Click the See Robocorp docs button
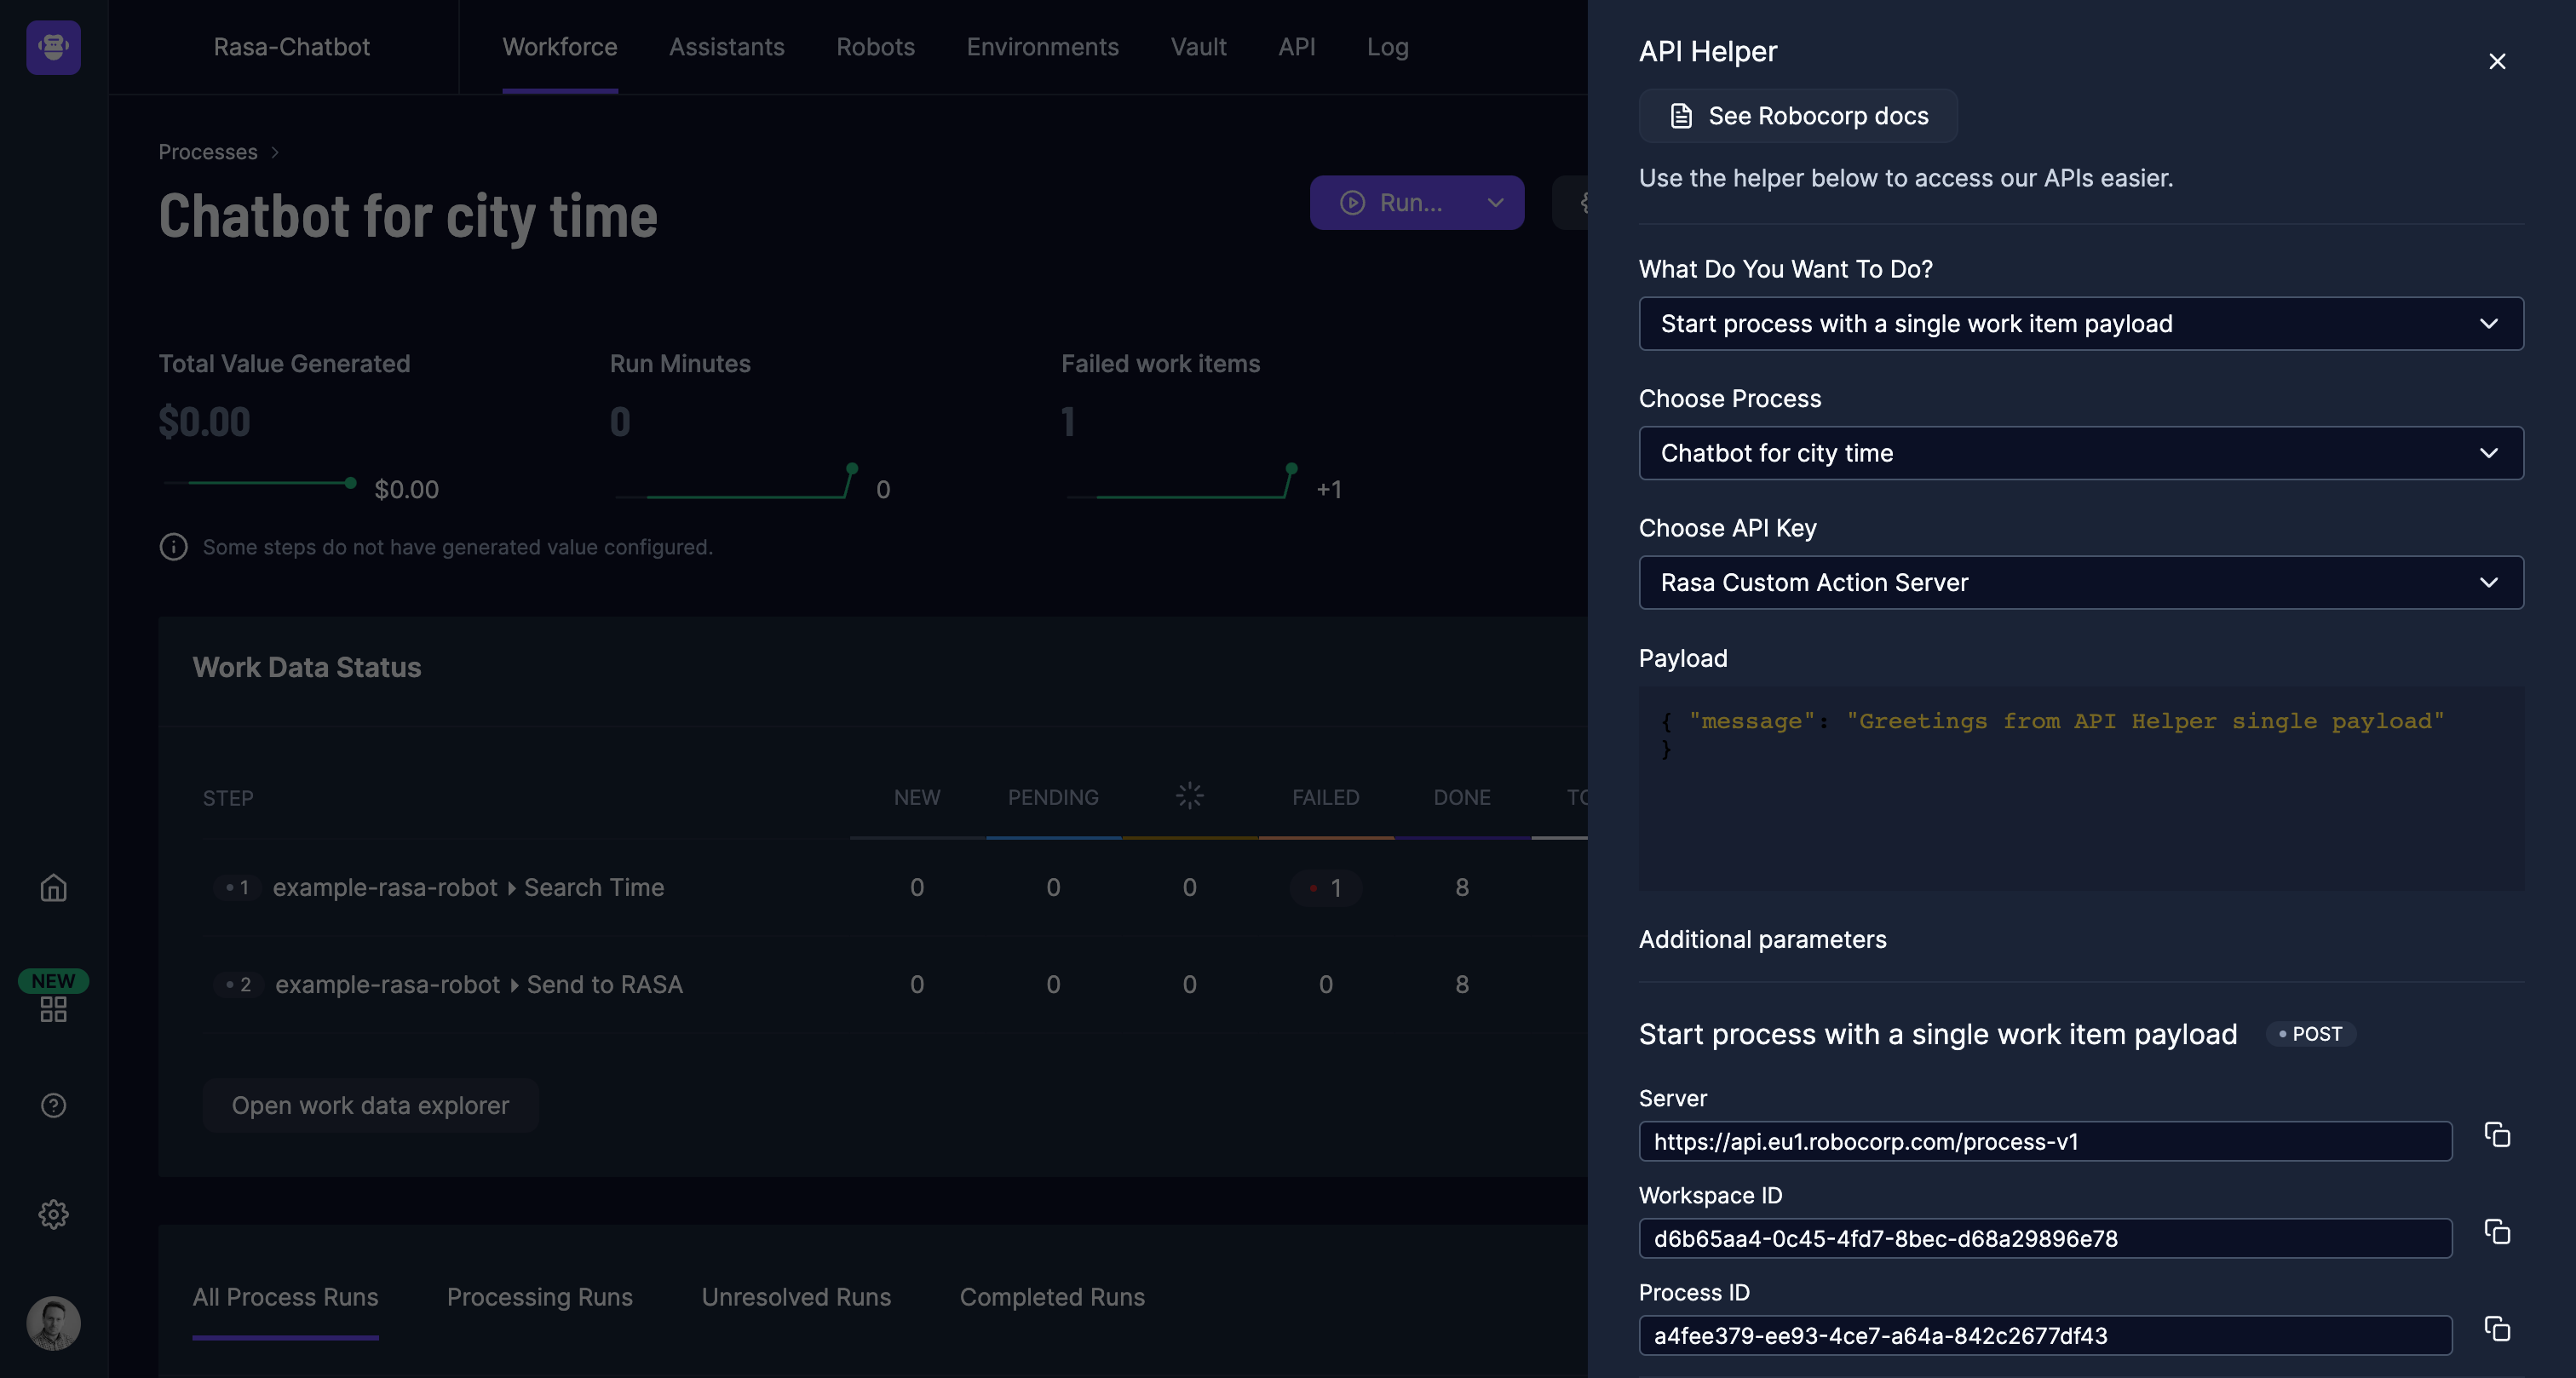 point(1797,116)
